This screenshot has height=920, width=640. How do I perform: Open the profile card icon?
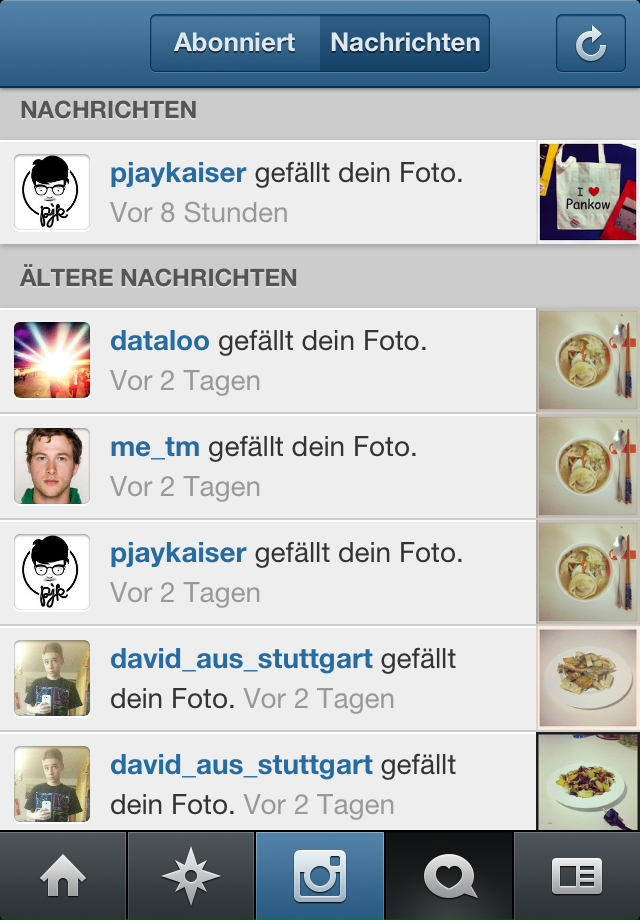click(577, 876)
